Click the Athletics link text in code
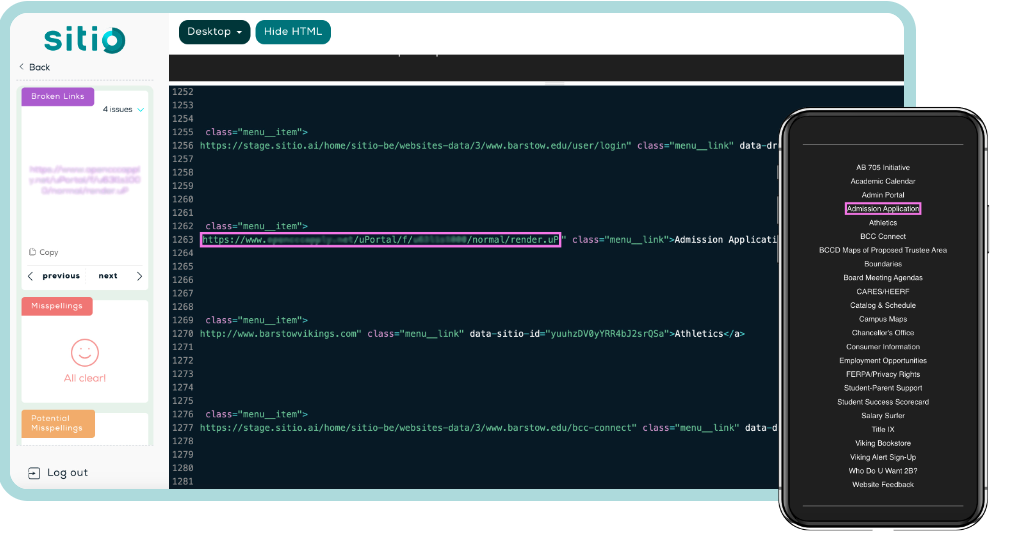 coord(699,334)
